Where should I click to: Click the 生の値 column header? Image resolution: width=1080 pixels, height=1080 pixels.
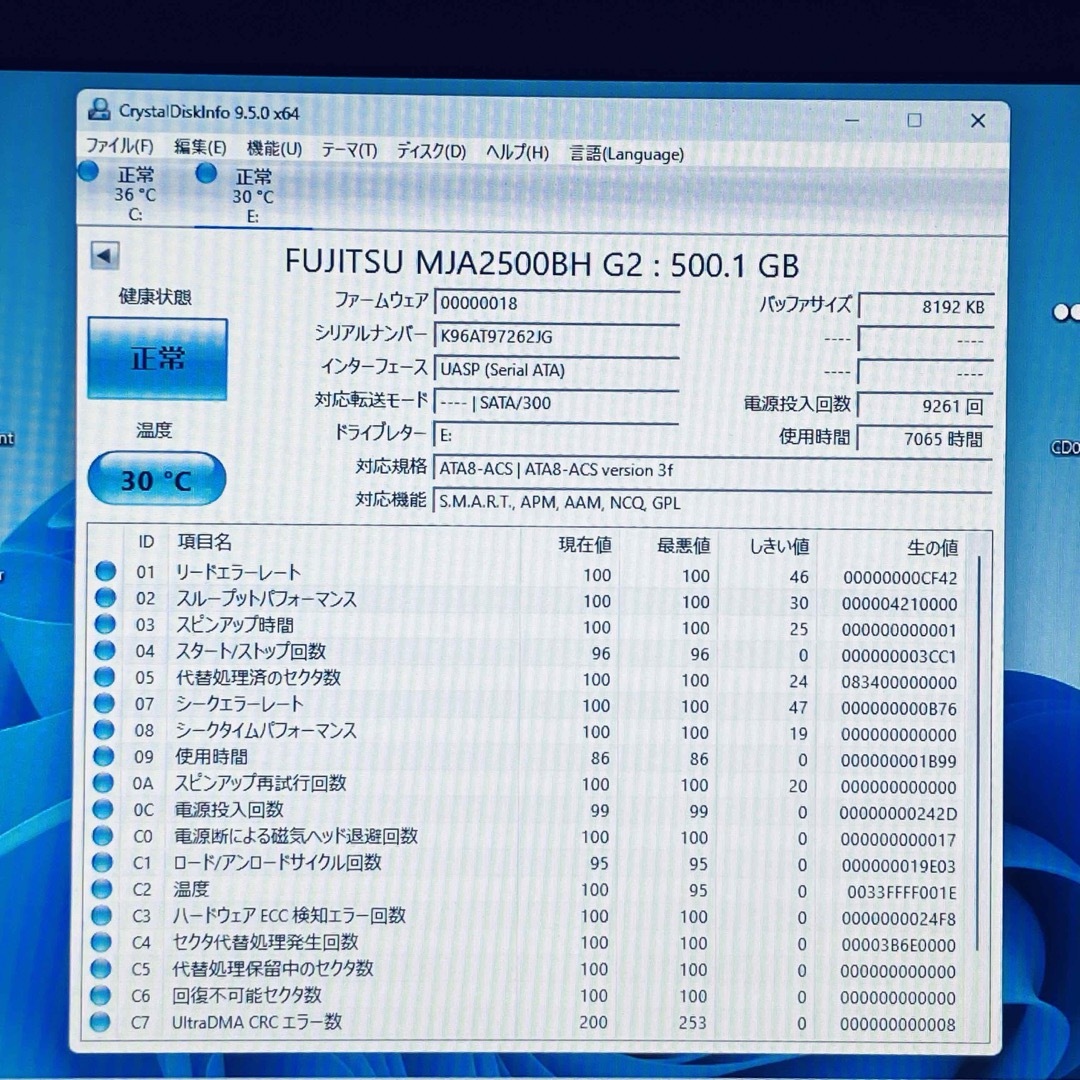(933, 548)
